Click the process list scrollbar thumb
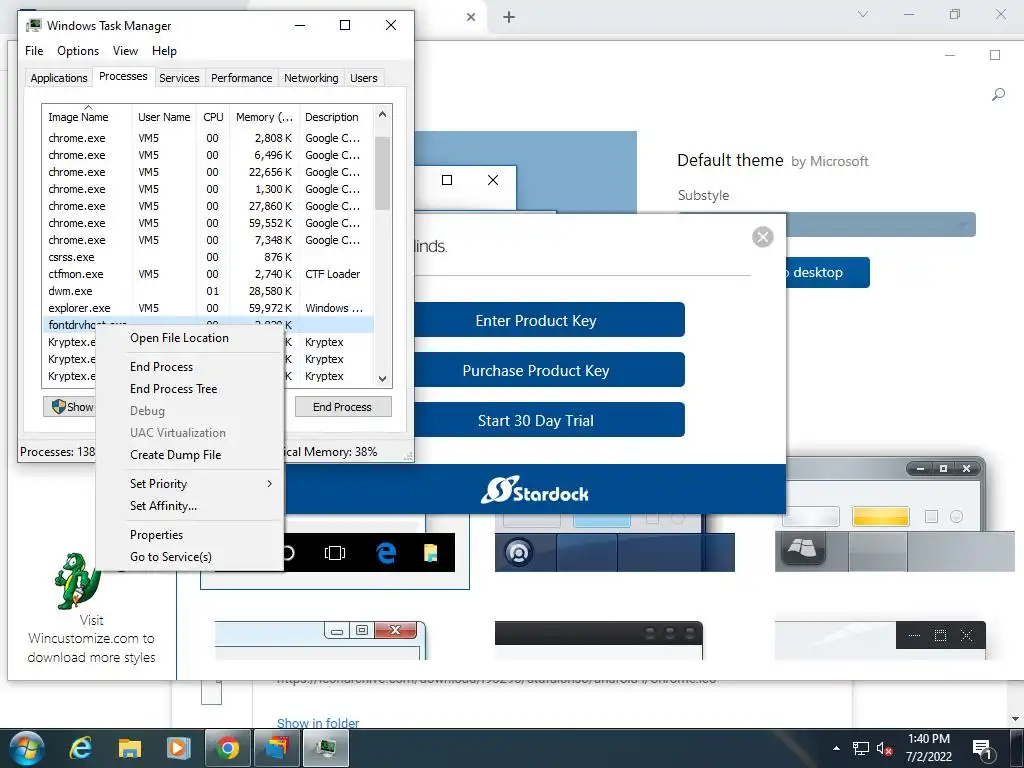The width and height of the screenshot is (1024, 768). (x=383, y=173)
